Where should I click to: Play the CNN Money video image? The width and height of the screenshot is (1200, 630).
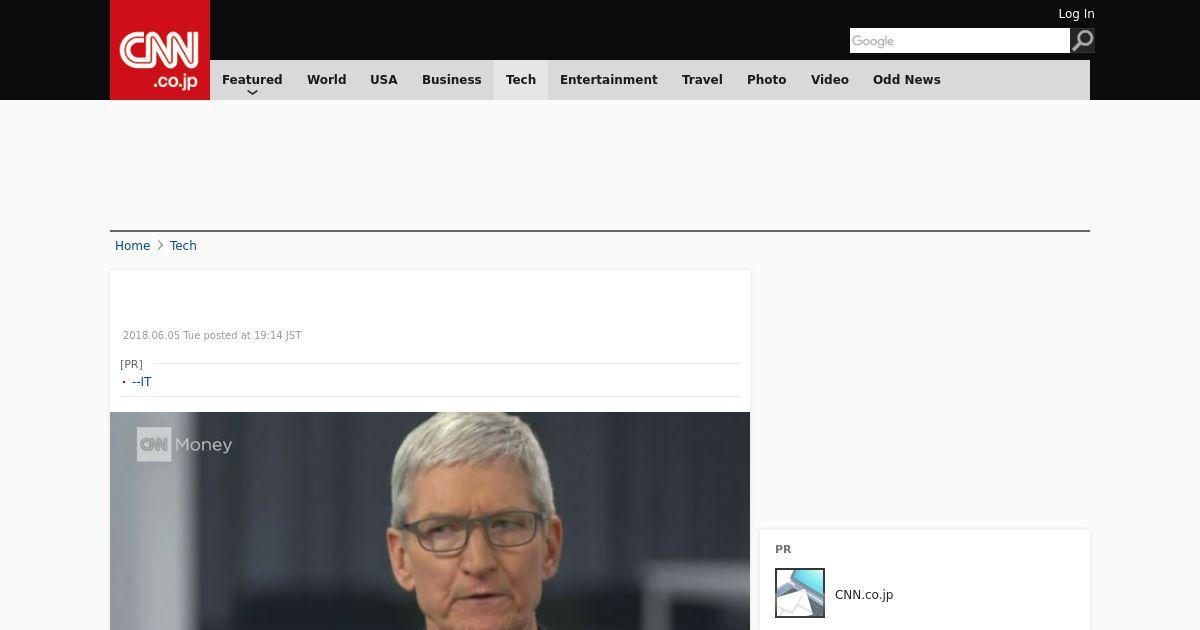click(x=430, y=521)
